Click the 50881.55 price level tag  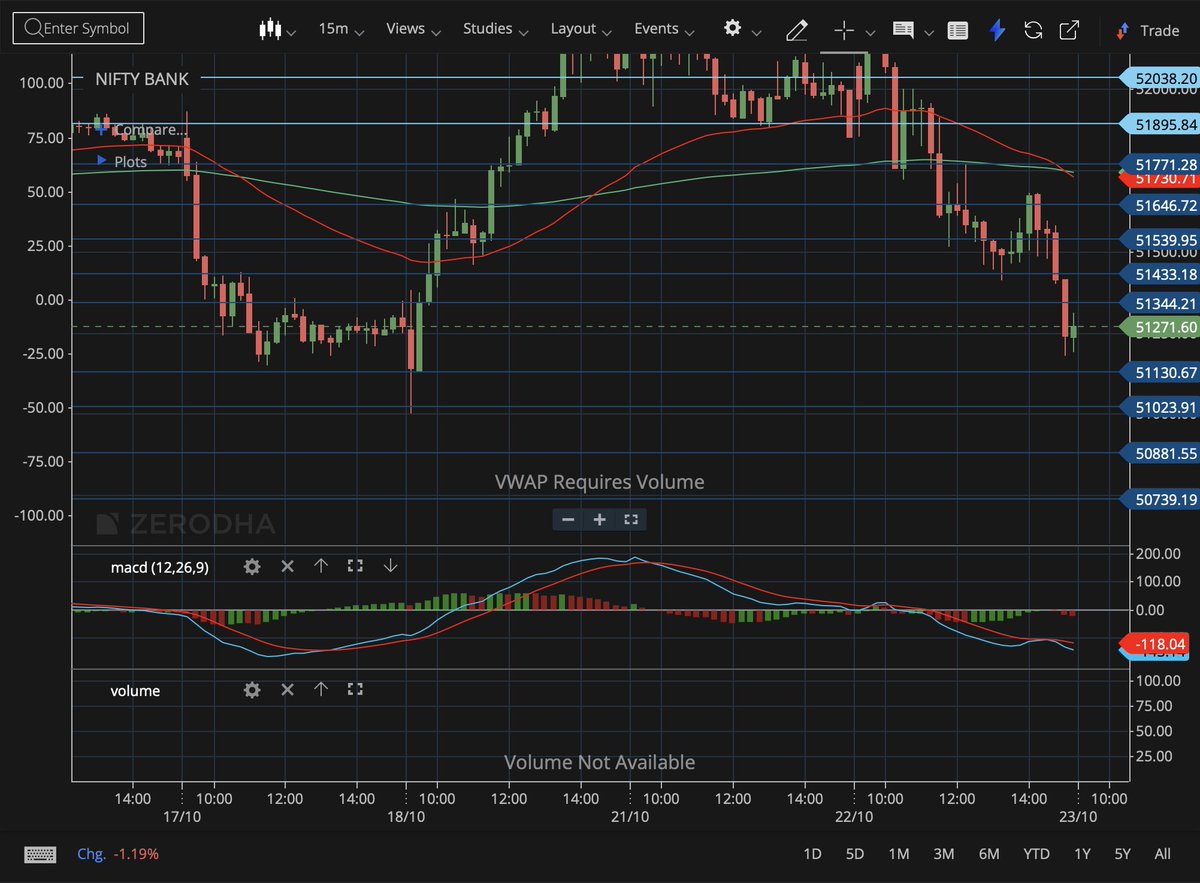[x=1160, y=453]
